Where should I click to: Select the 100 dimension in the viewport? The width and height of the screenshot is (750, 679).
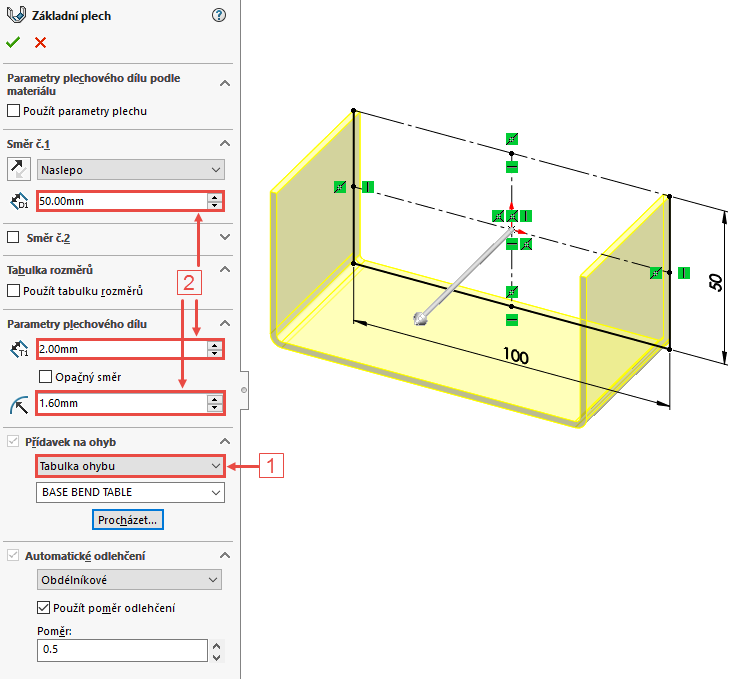click(x=516, y=356)
